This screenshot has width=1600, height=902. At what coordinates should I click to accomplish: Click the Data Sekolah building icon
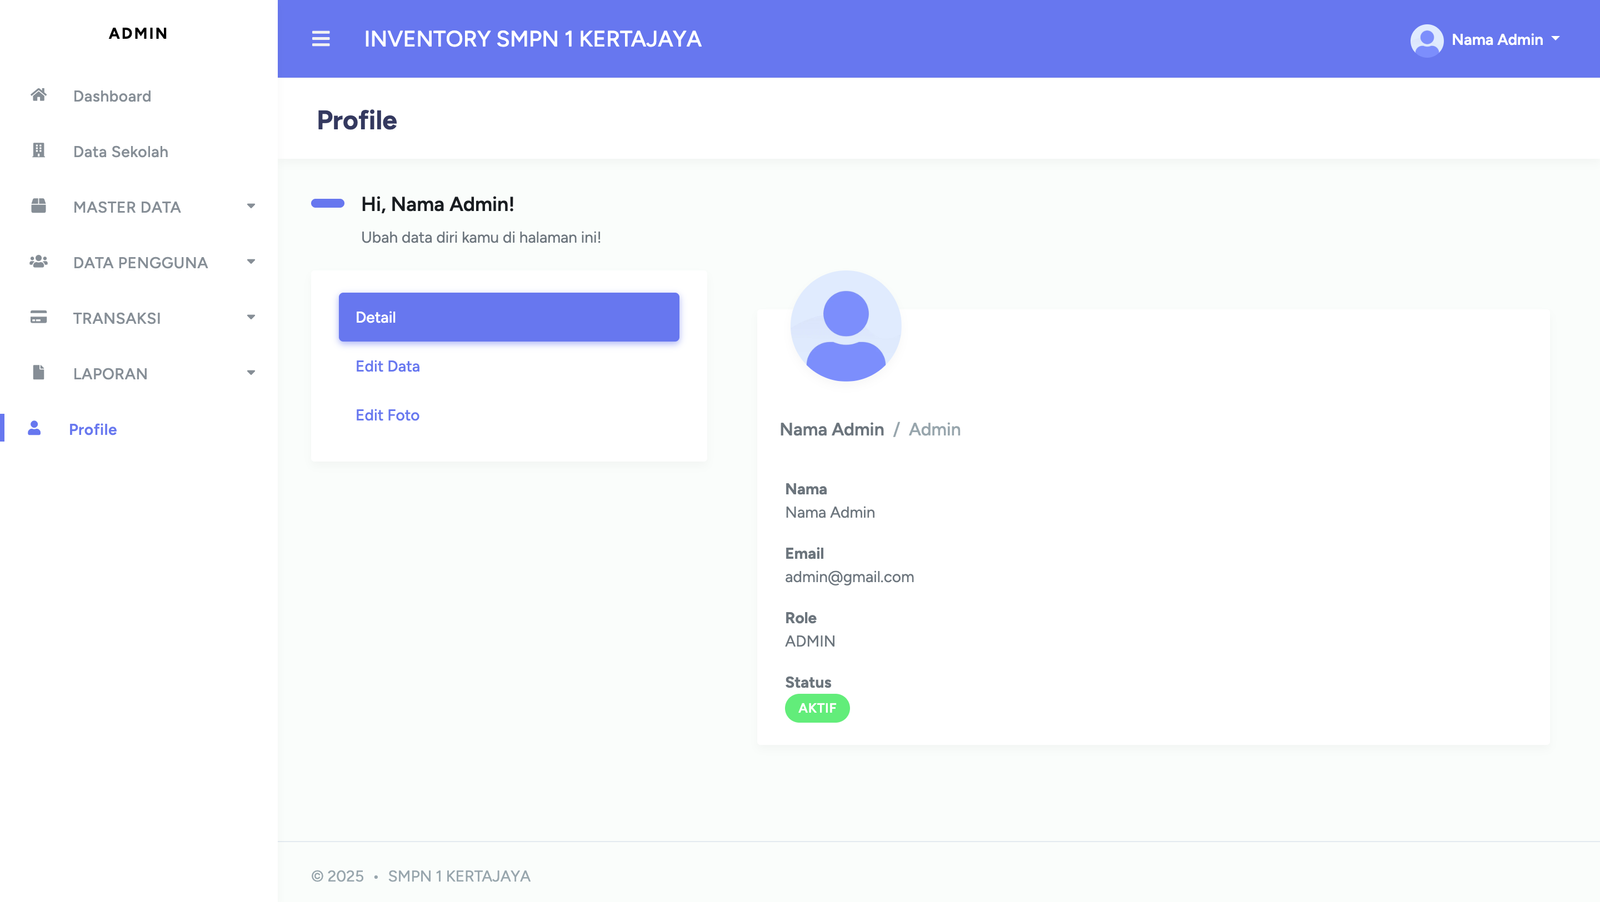[39, 151]
